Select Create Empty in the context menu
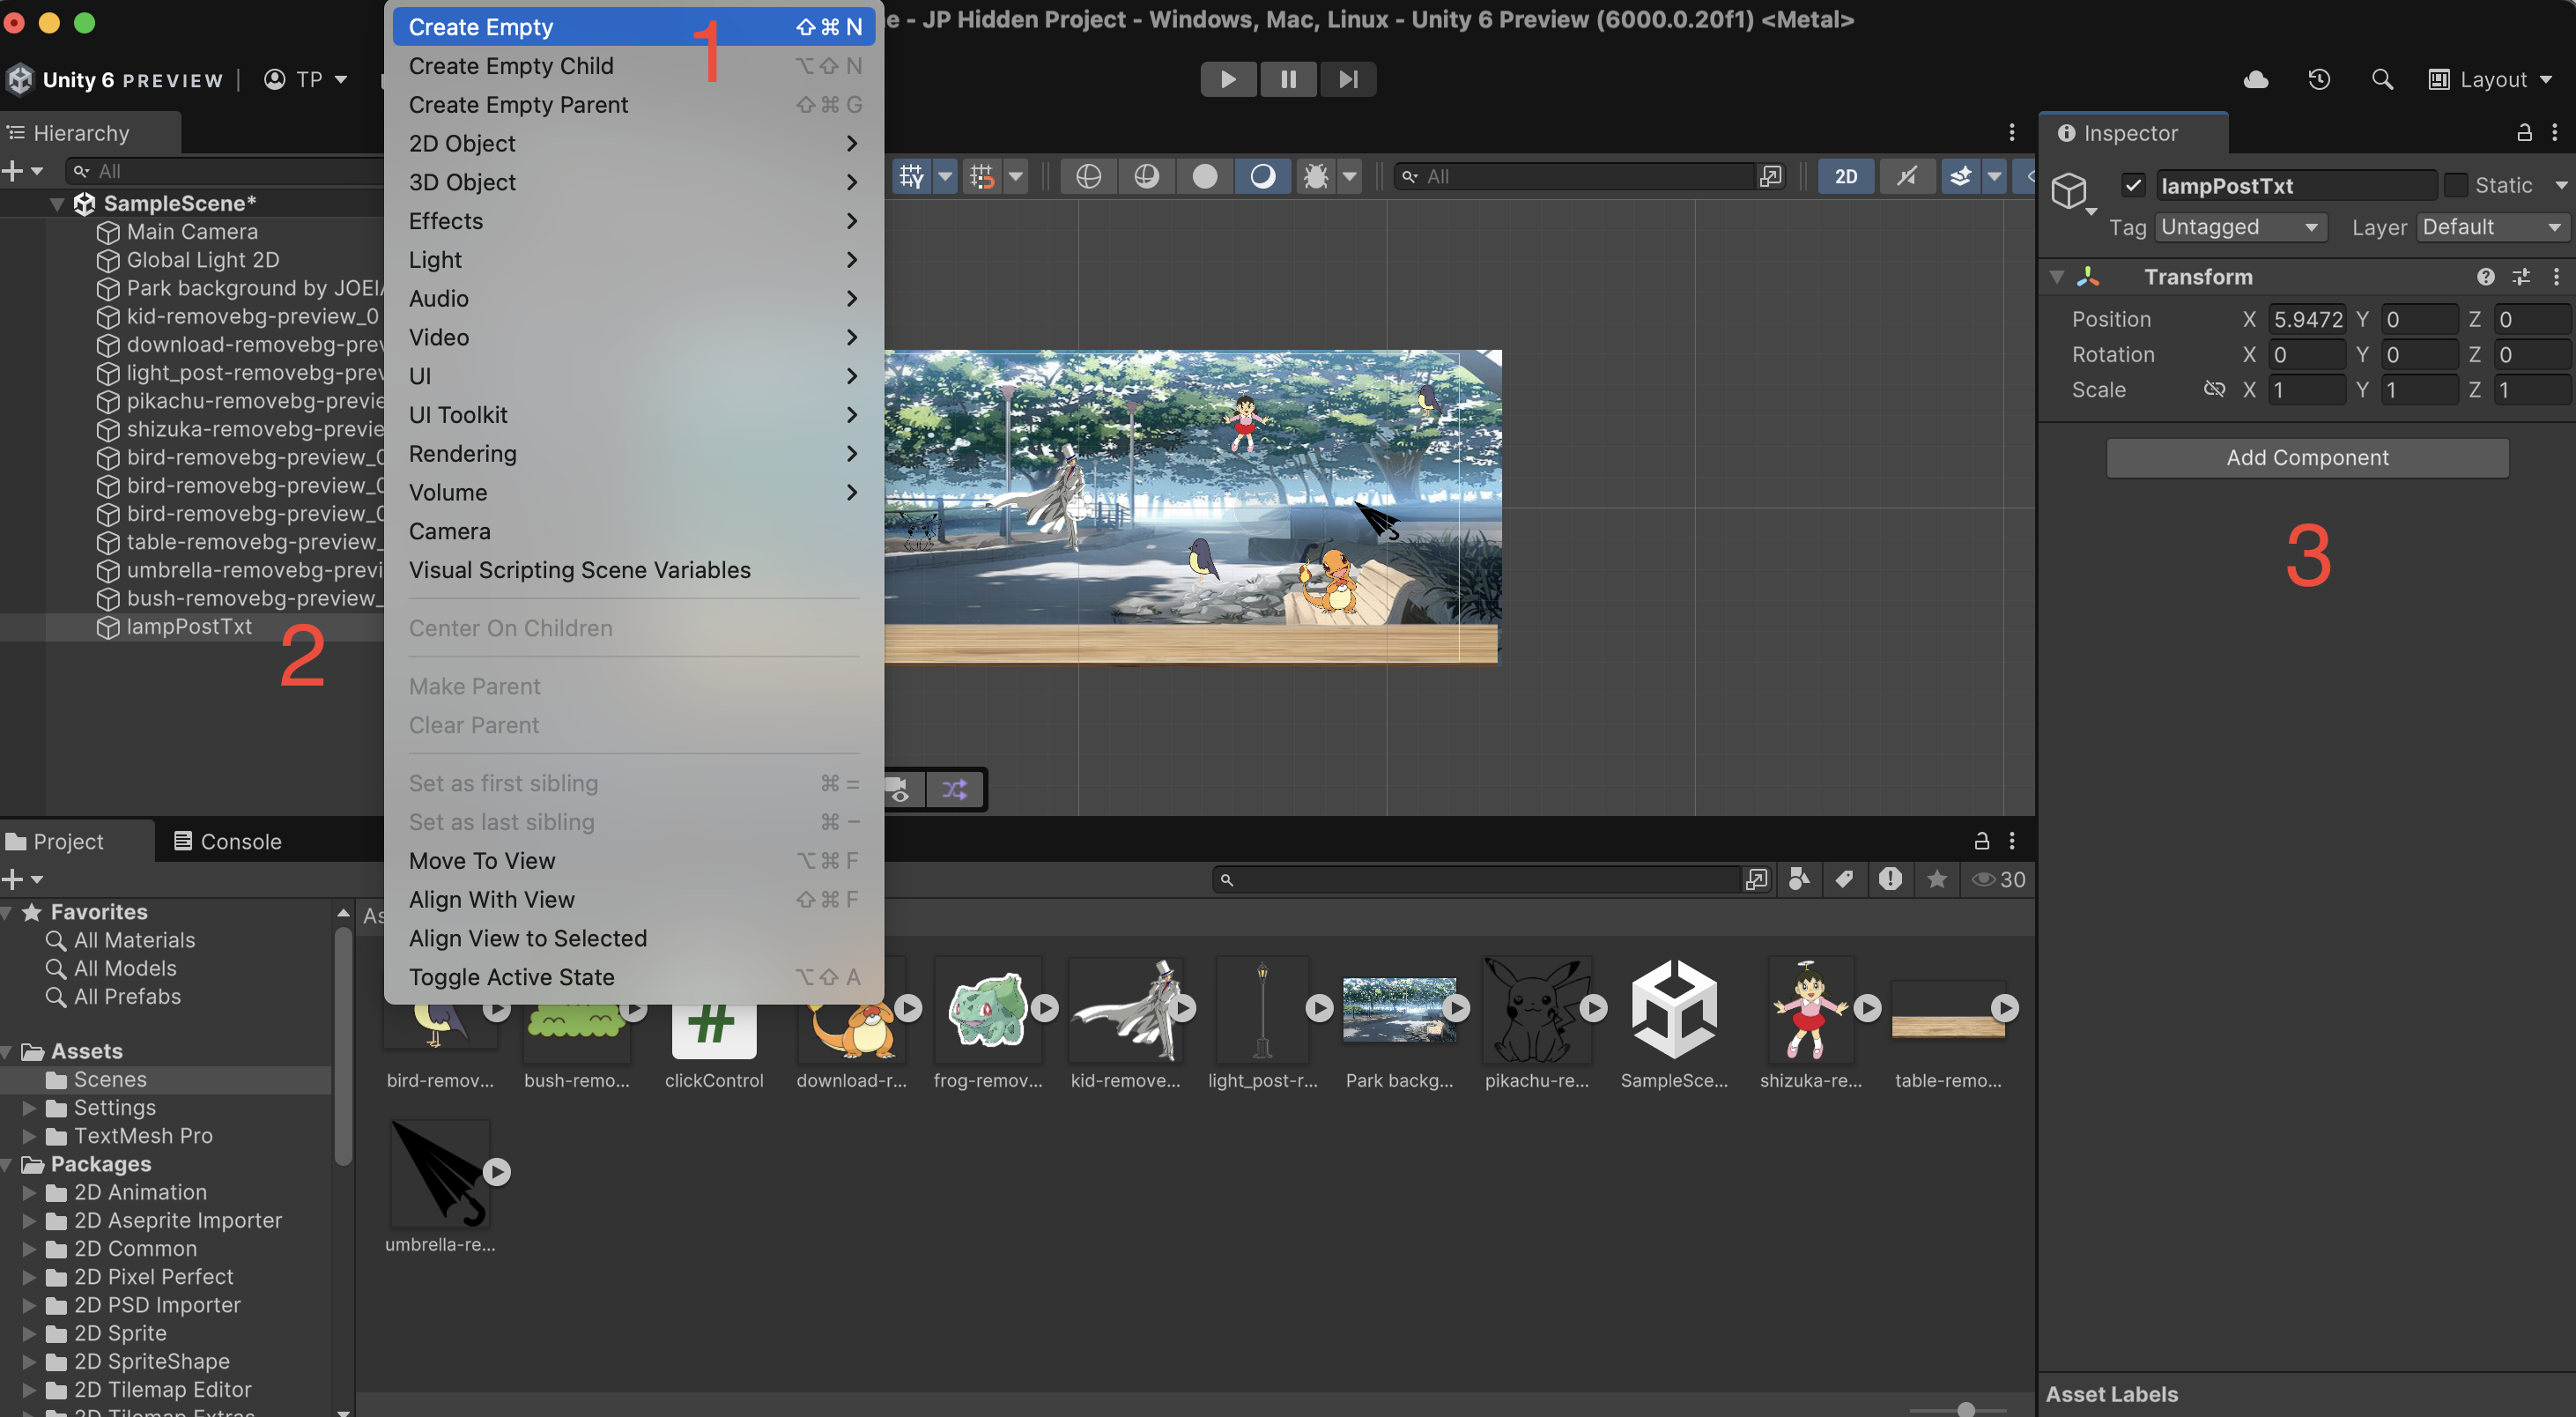 point(633,27)
